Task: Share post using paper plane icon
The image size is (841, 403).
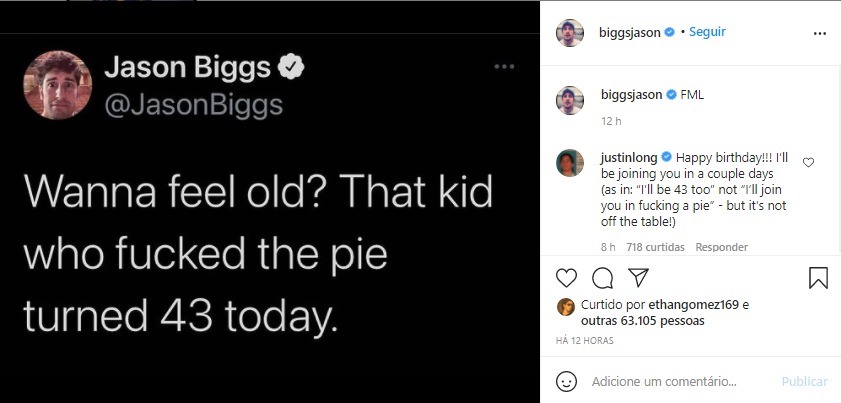Action: point(637,277)
